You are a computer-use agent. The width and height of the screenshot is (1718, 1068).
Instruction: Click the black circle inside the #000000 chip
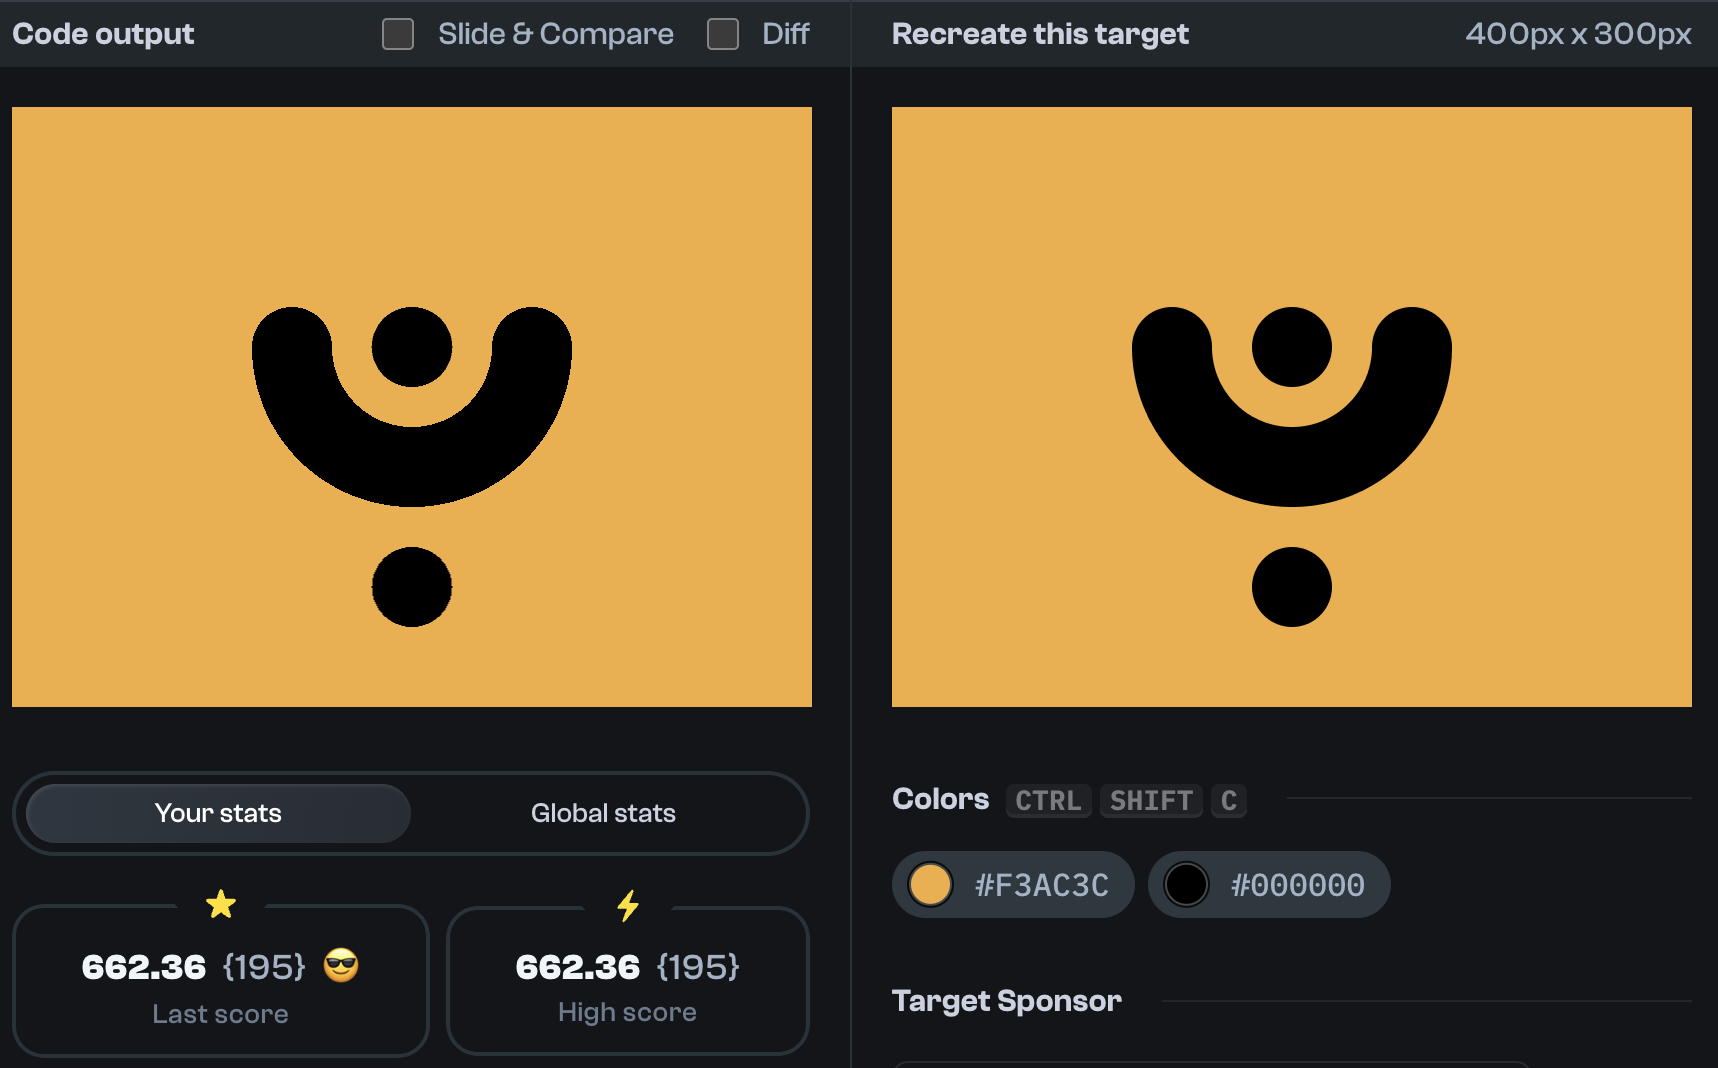(x=1187, y=884)
